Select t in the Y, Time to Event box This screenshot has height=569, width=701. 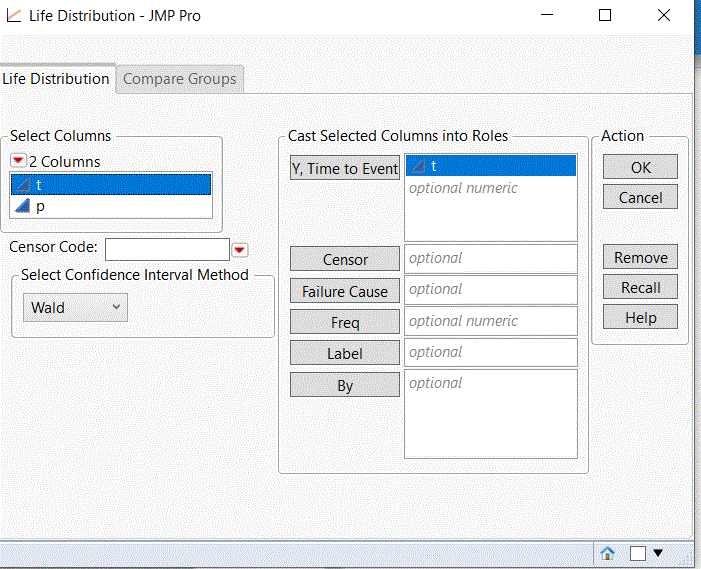[x=490, y=166]
